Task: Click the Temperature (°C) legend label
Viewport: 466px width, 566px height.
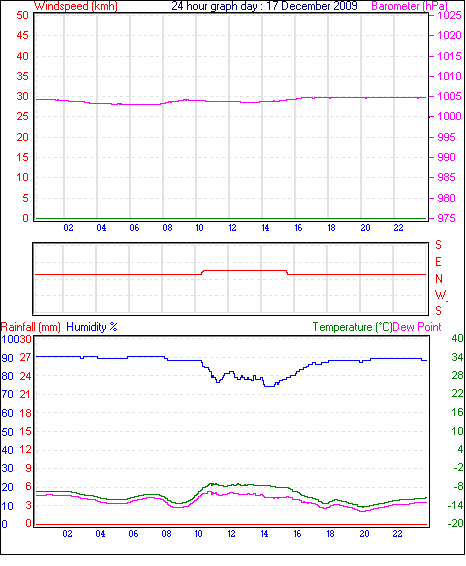Action: click(x=352, y=327)
